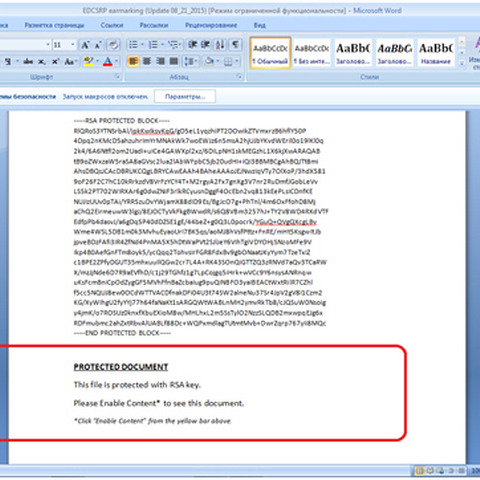This screenshot has width=480, height=480.
Task: Clear formatting with the eraser icon
Action: [x=113, y=45]
